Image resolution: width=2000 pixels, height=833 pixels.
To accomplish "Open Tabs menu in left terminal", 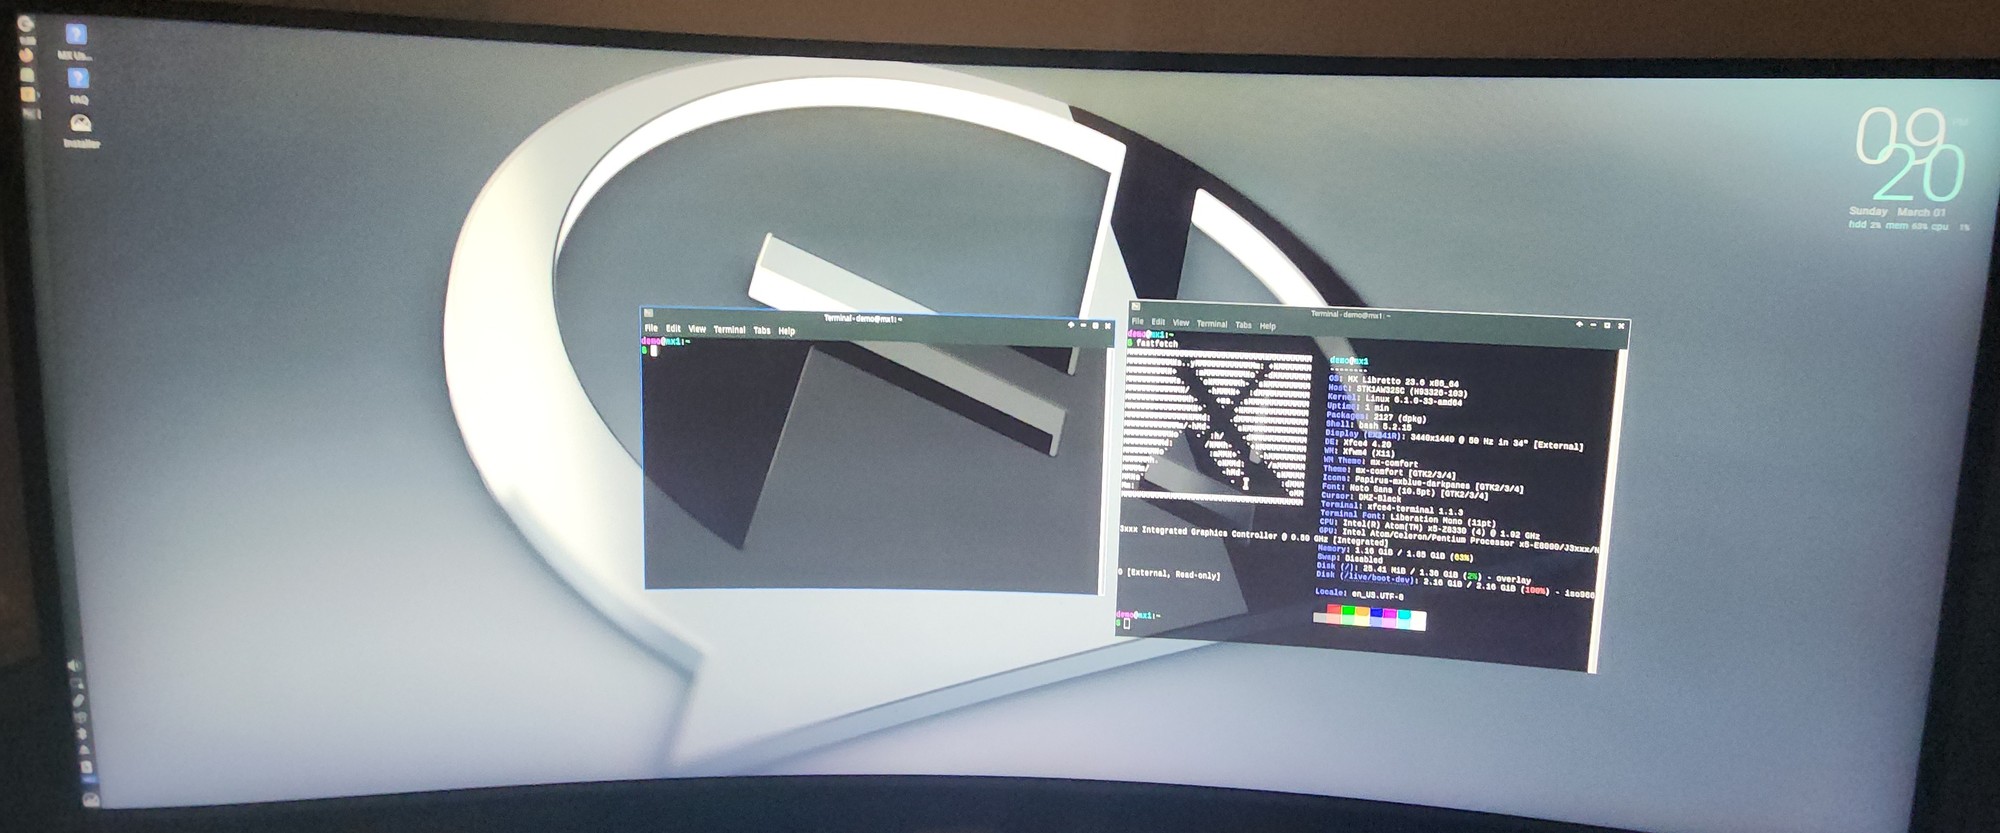I will click(x=762, y=330).
